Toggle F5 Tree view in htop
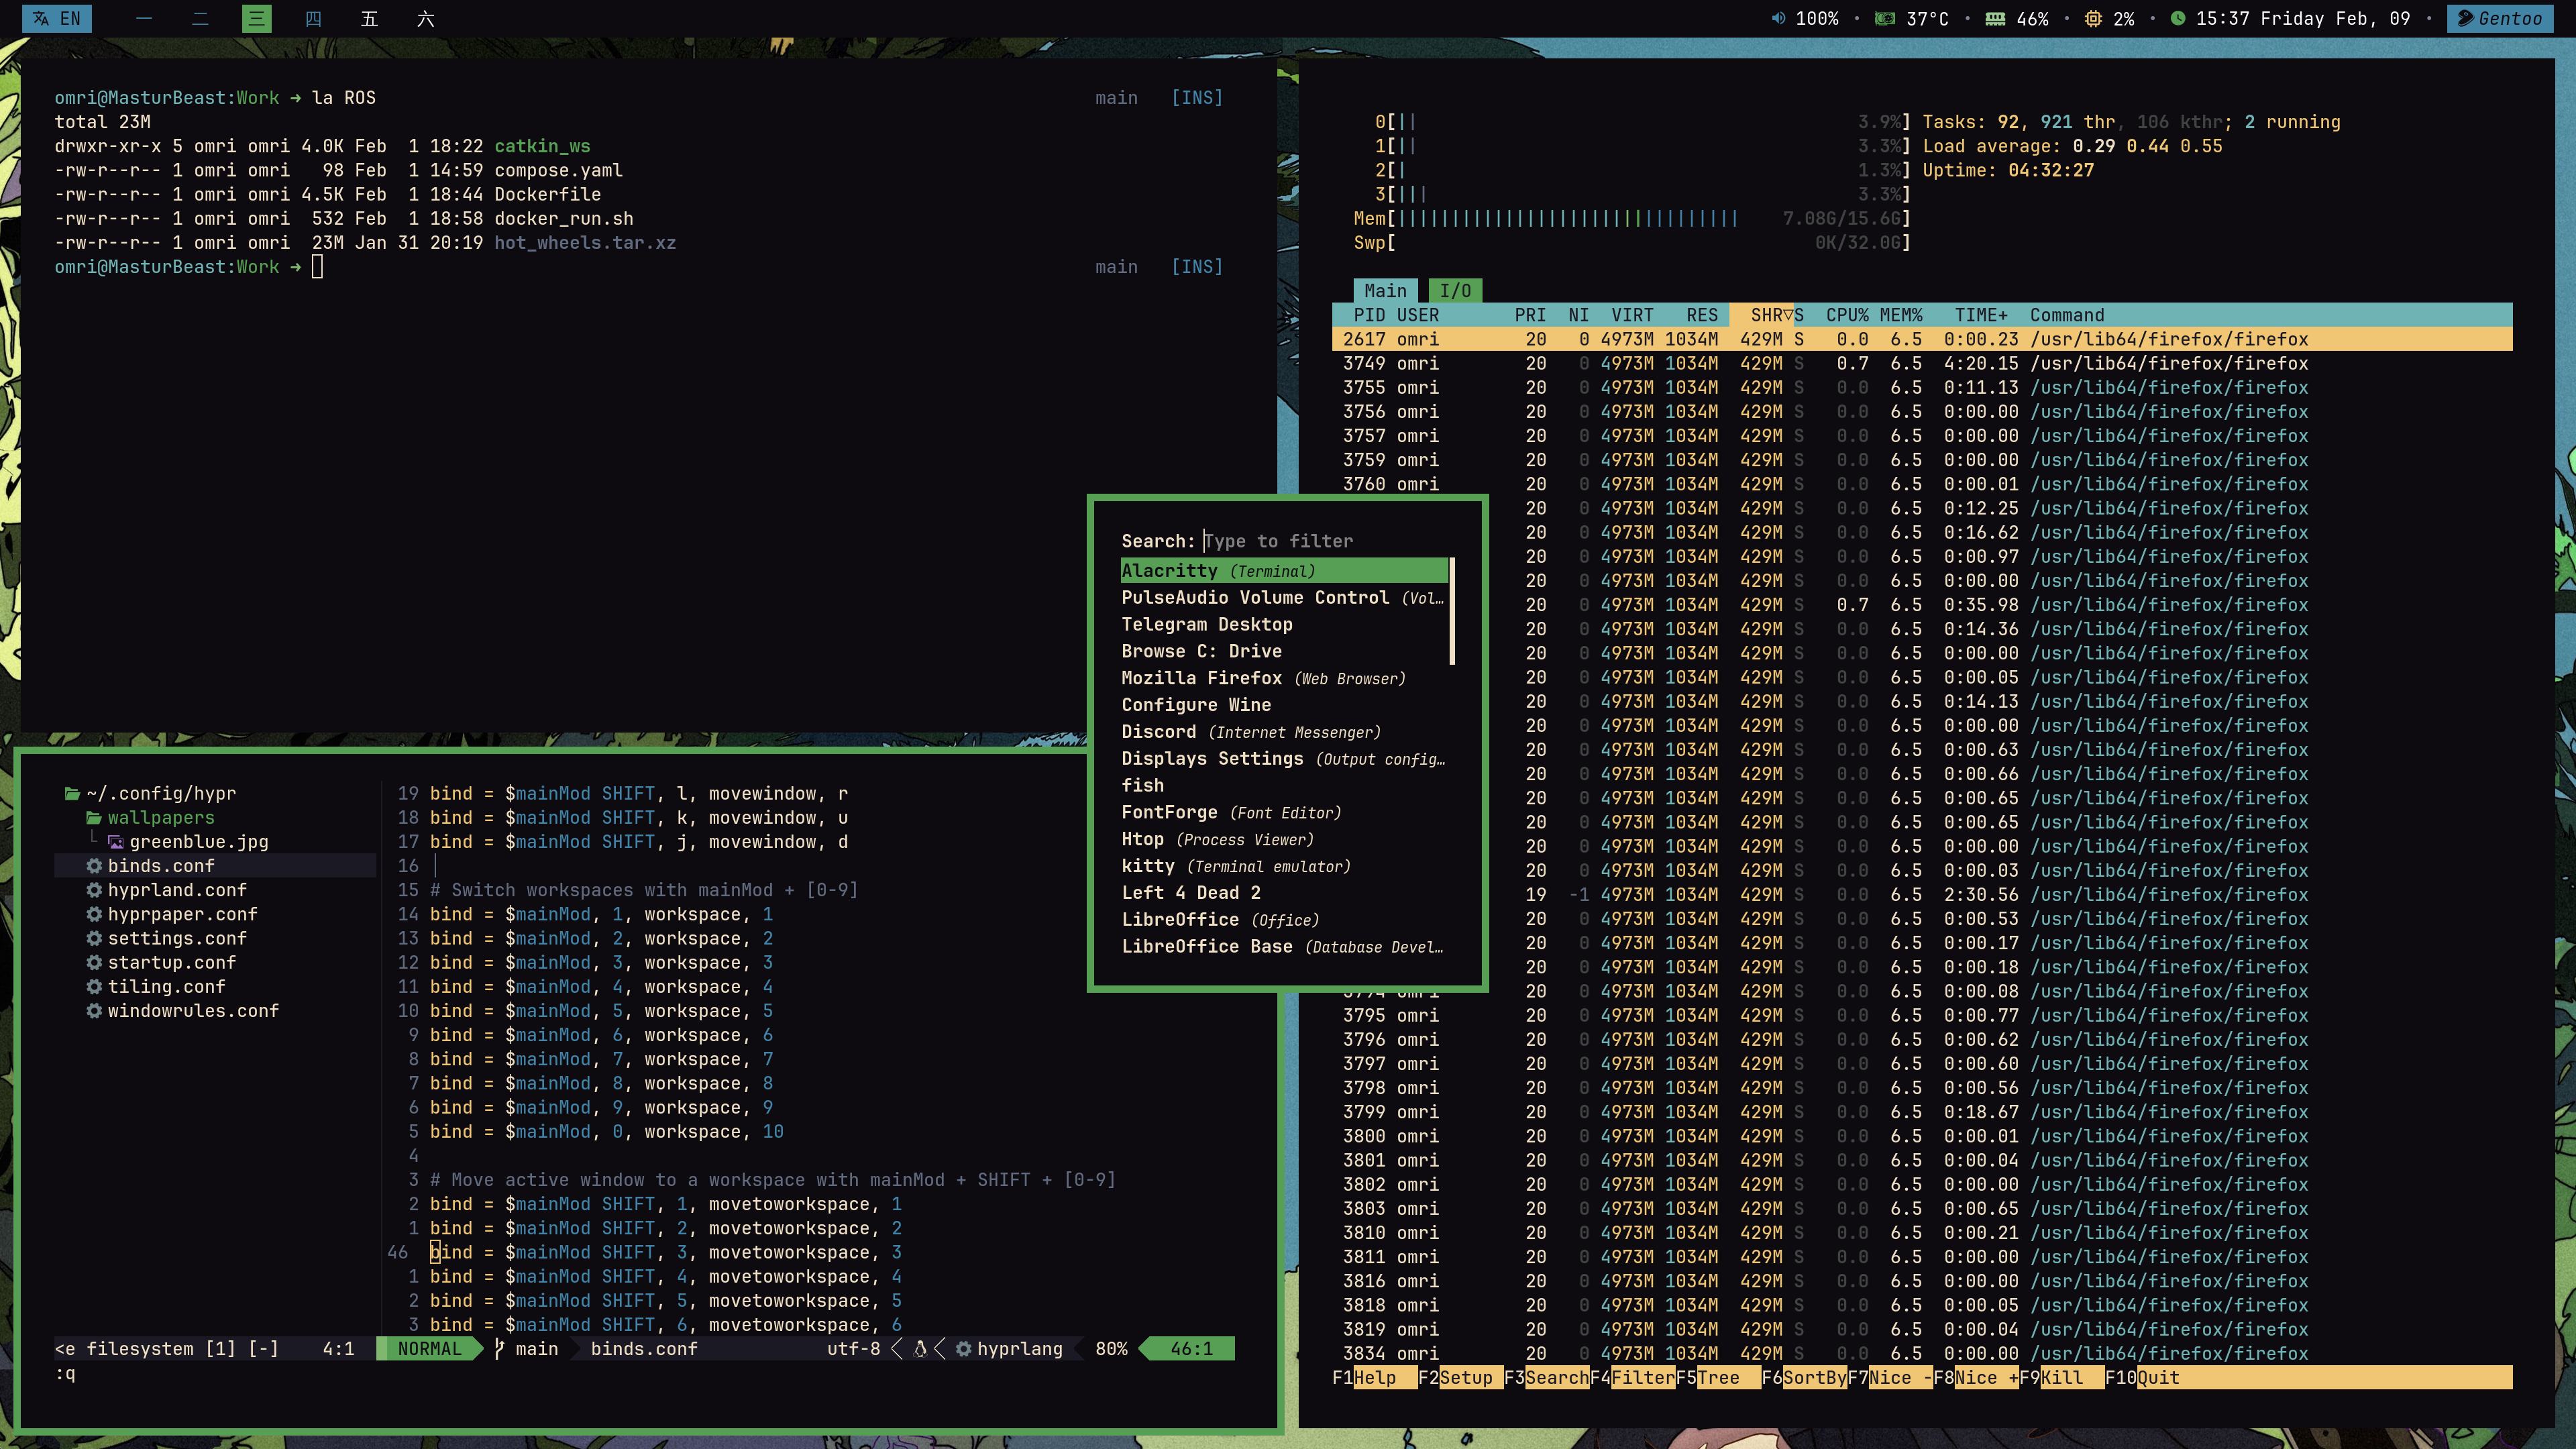2576x1449 pixels. point(1719,1378)
